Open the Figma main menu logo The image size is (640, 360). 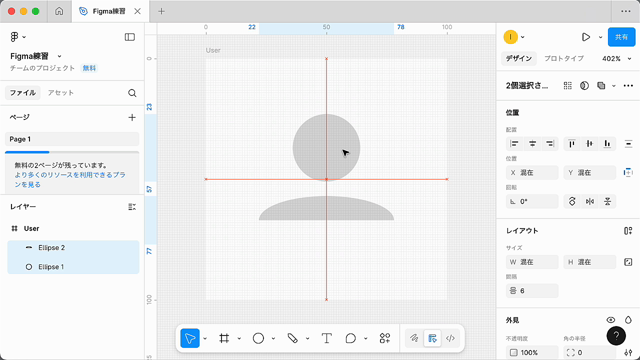click(14, 37)
